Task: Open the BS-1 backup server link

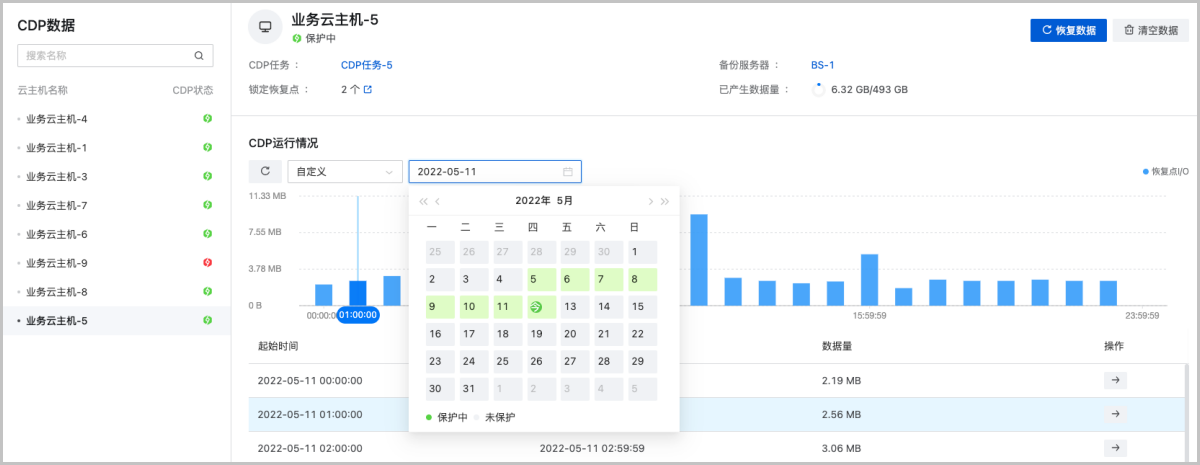Action: point(822,65)
